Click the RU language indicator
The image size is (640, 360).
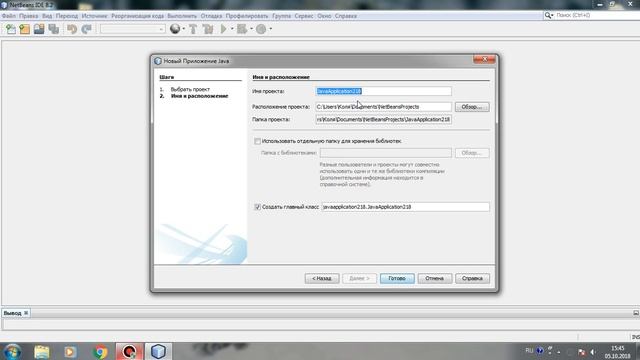(x=529, y=351)
